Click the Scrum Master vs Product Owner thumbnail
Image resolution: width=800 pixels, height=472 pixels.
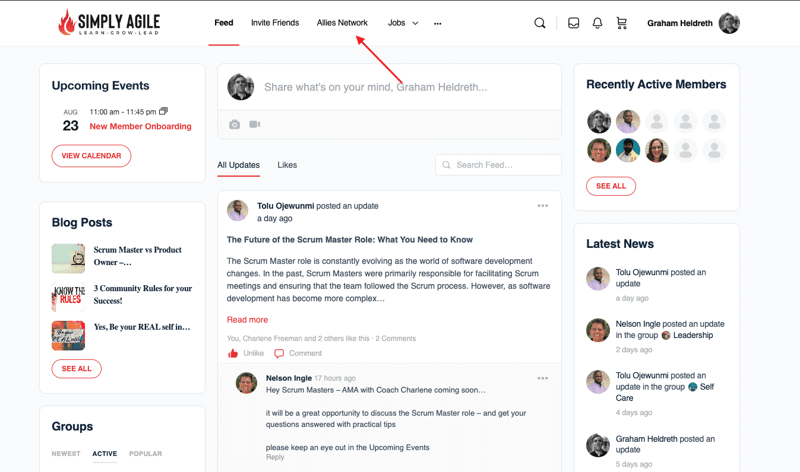click(x=68, y=259)
